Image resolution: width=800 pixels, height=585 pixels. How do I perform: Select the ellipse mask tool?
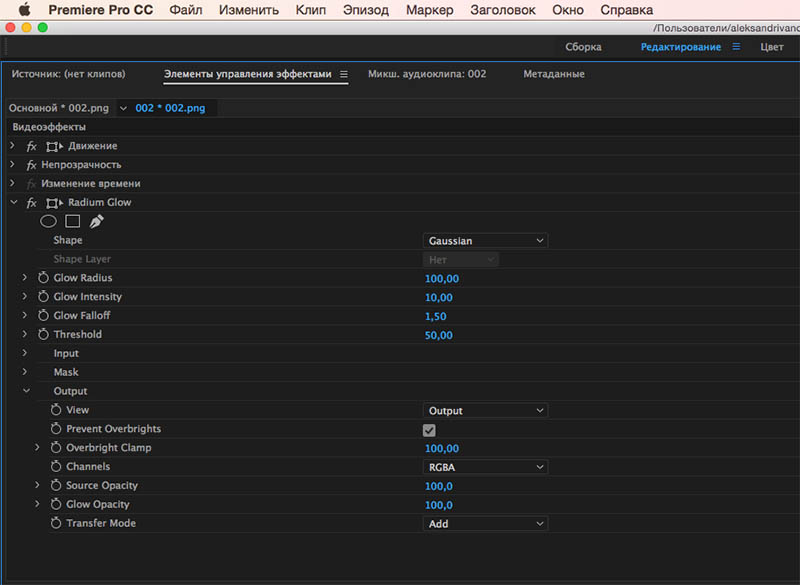coord(48,221)
